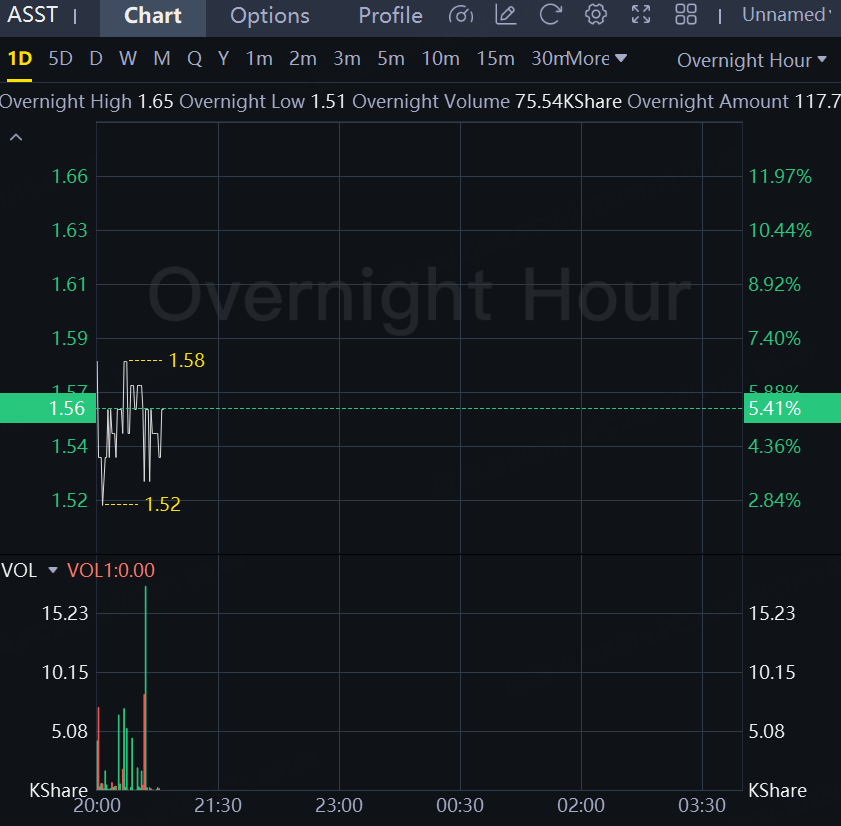Expand the More intervals dropdown
The image size is (841, 826).
pyautogui.click(x=598, y=59)
